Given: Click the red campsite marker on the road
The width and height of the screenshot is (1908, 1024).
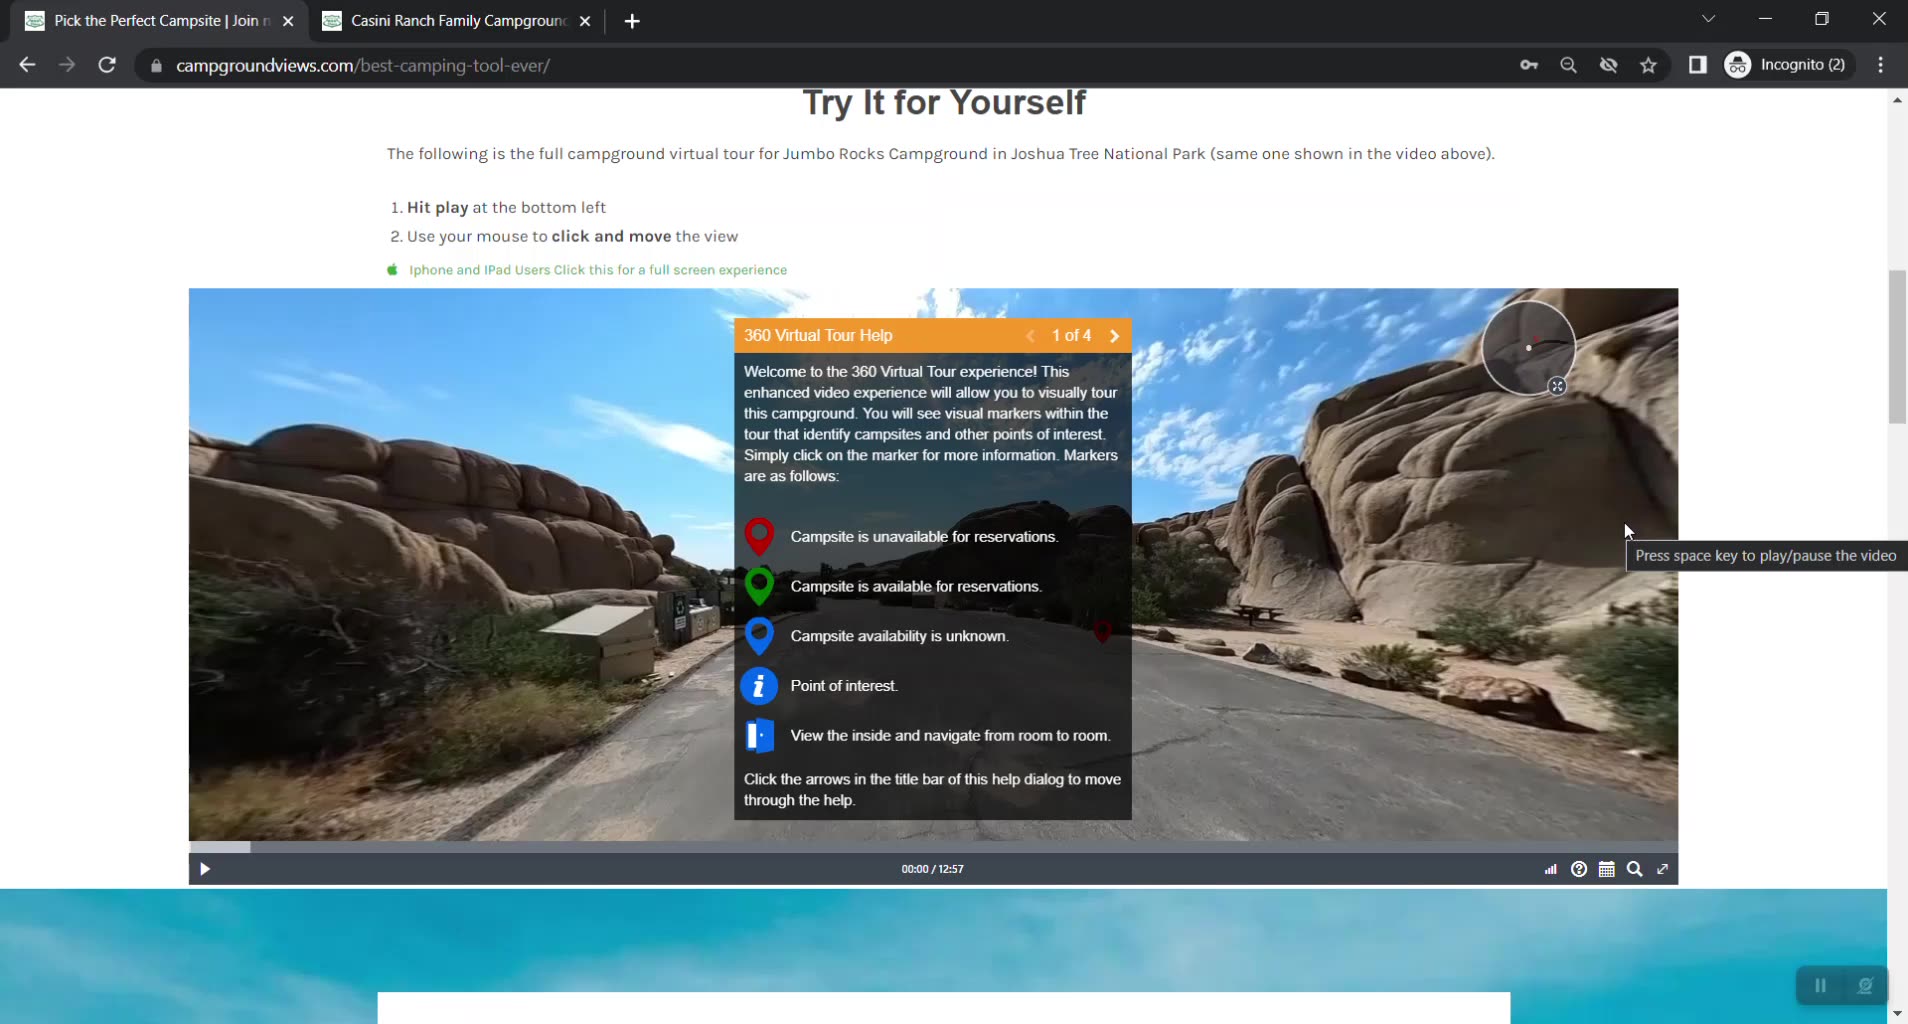Looking at the screenshot, I should pos(1102,630).
